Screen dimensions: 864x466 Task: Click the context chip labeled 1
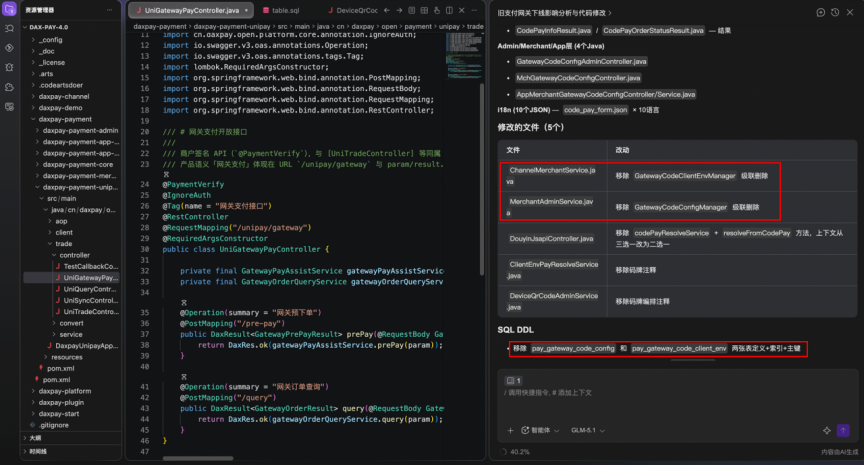[514, 381]
